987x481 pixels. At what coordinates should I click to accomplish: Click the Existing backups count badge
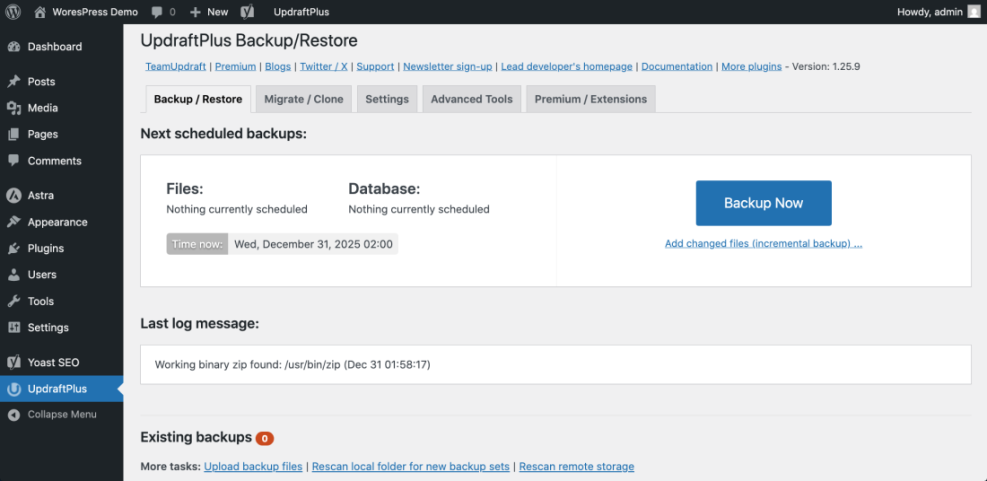click(265, 438)
